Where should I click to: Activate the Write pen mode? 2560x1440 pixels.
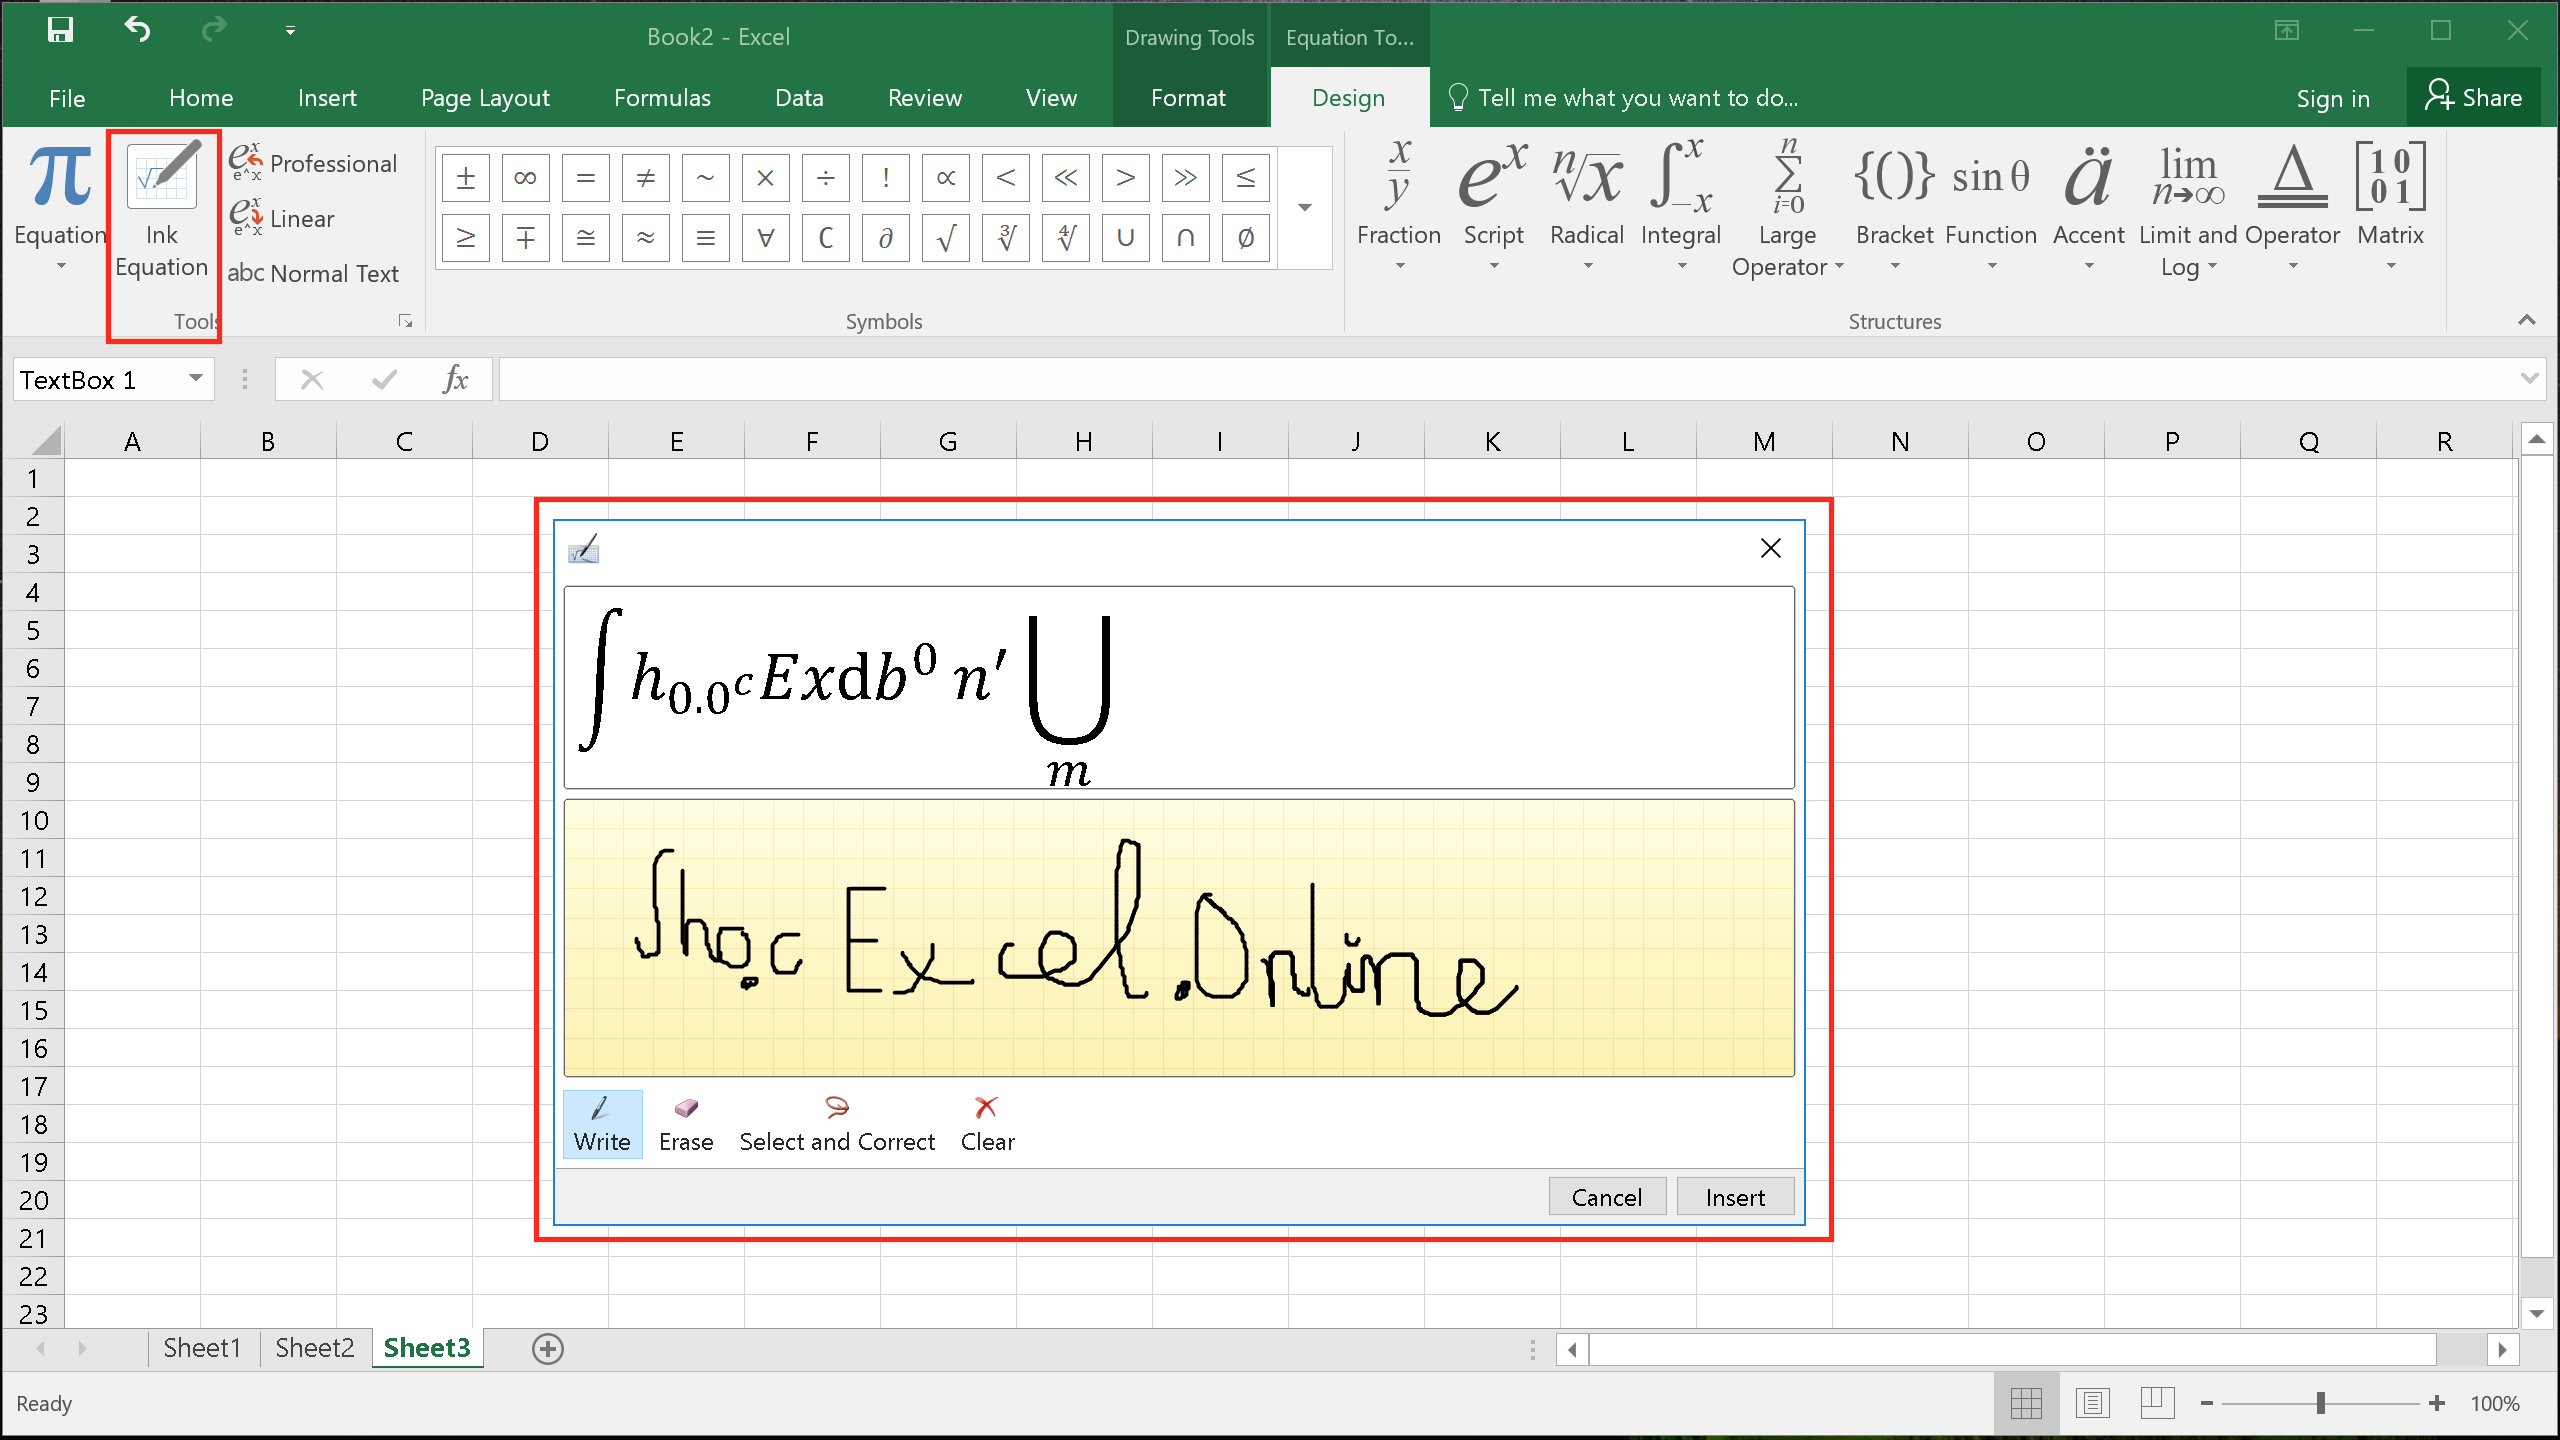602,1125
